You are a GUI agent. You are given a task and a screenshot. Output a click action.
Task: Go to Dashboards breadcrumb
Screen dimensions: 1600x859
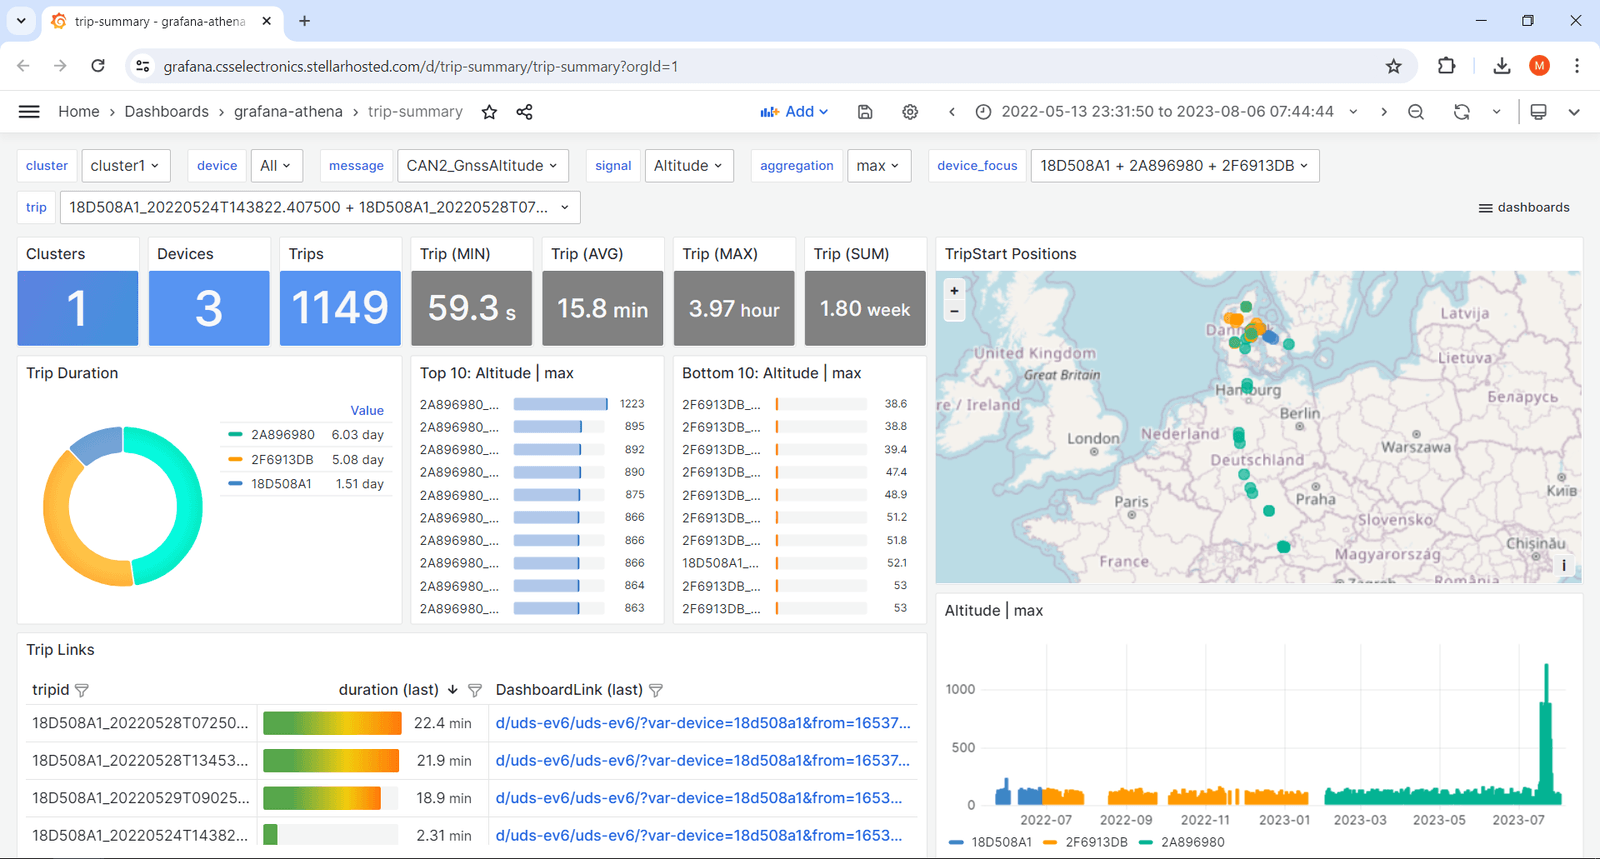pos(167,112)
